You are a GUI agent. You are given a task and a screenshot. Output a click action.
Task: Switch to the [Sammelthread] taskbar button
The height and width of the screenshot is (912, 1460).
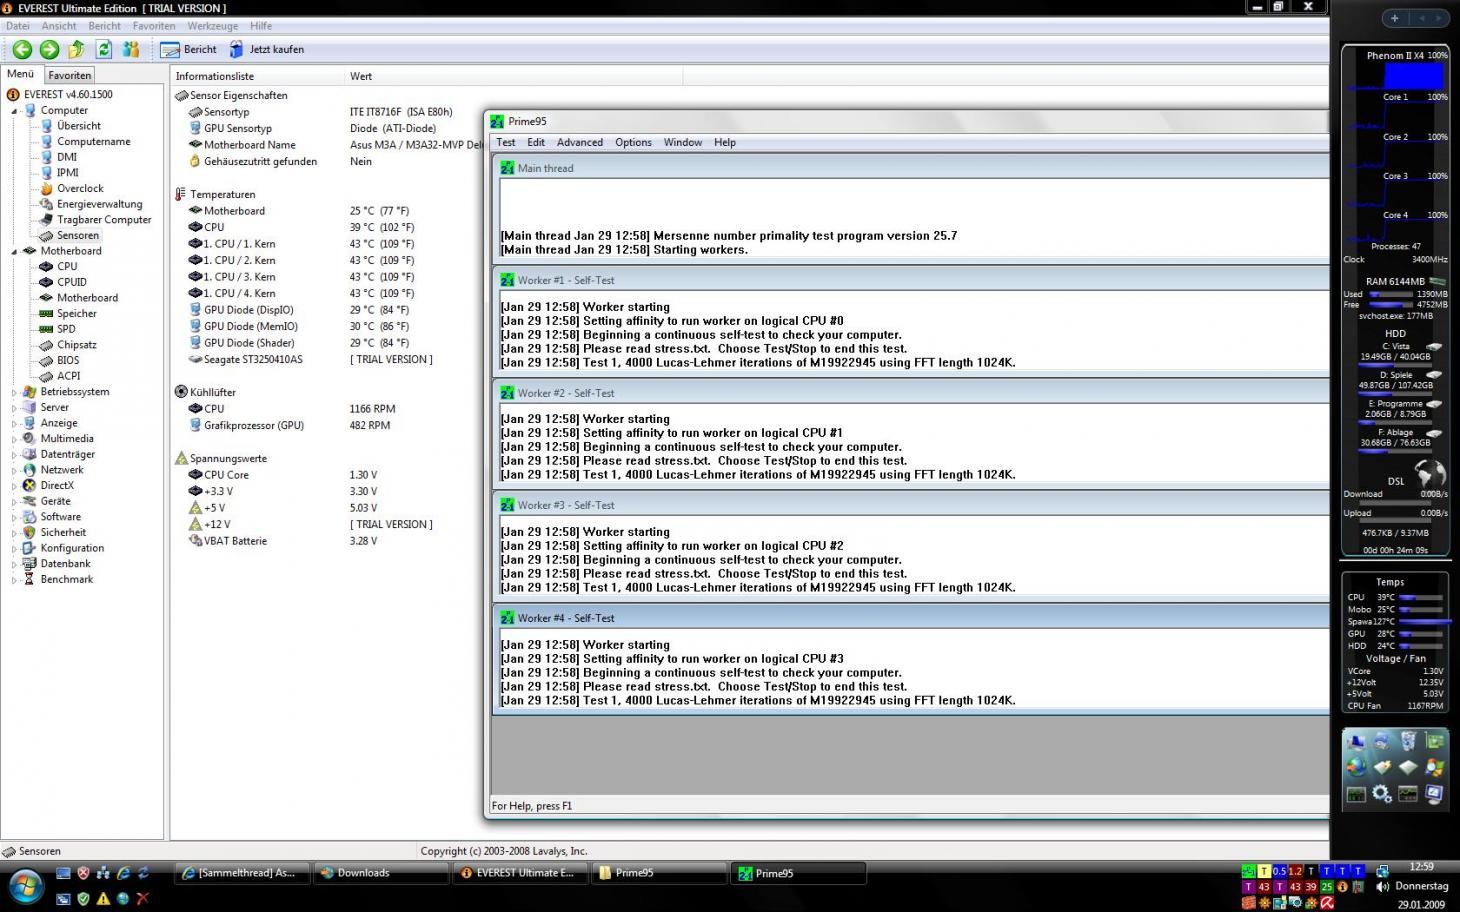tap(241, 873)
